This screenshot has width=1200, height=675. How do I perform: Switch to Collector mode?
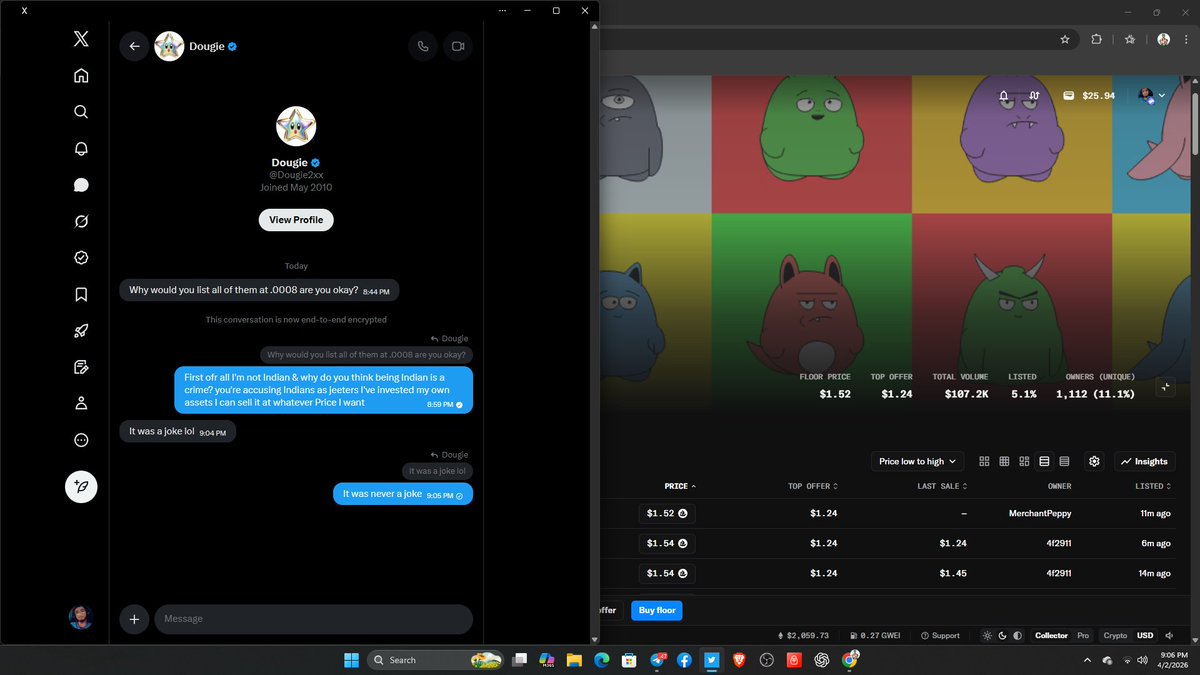1051,636
